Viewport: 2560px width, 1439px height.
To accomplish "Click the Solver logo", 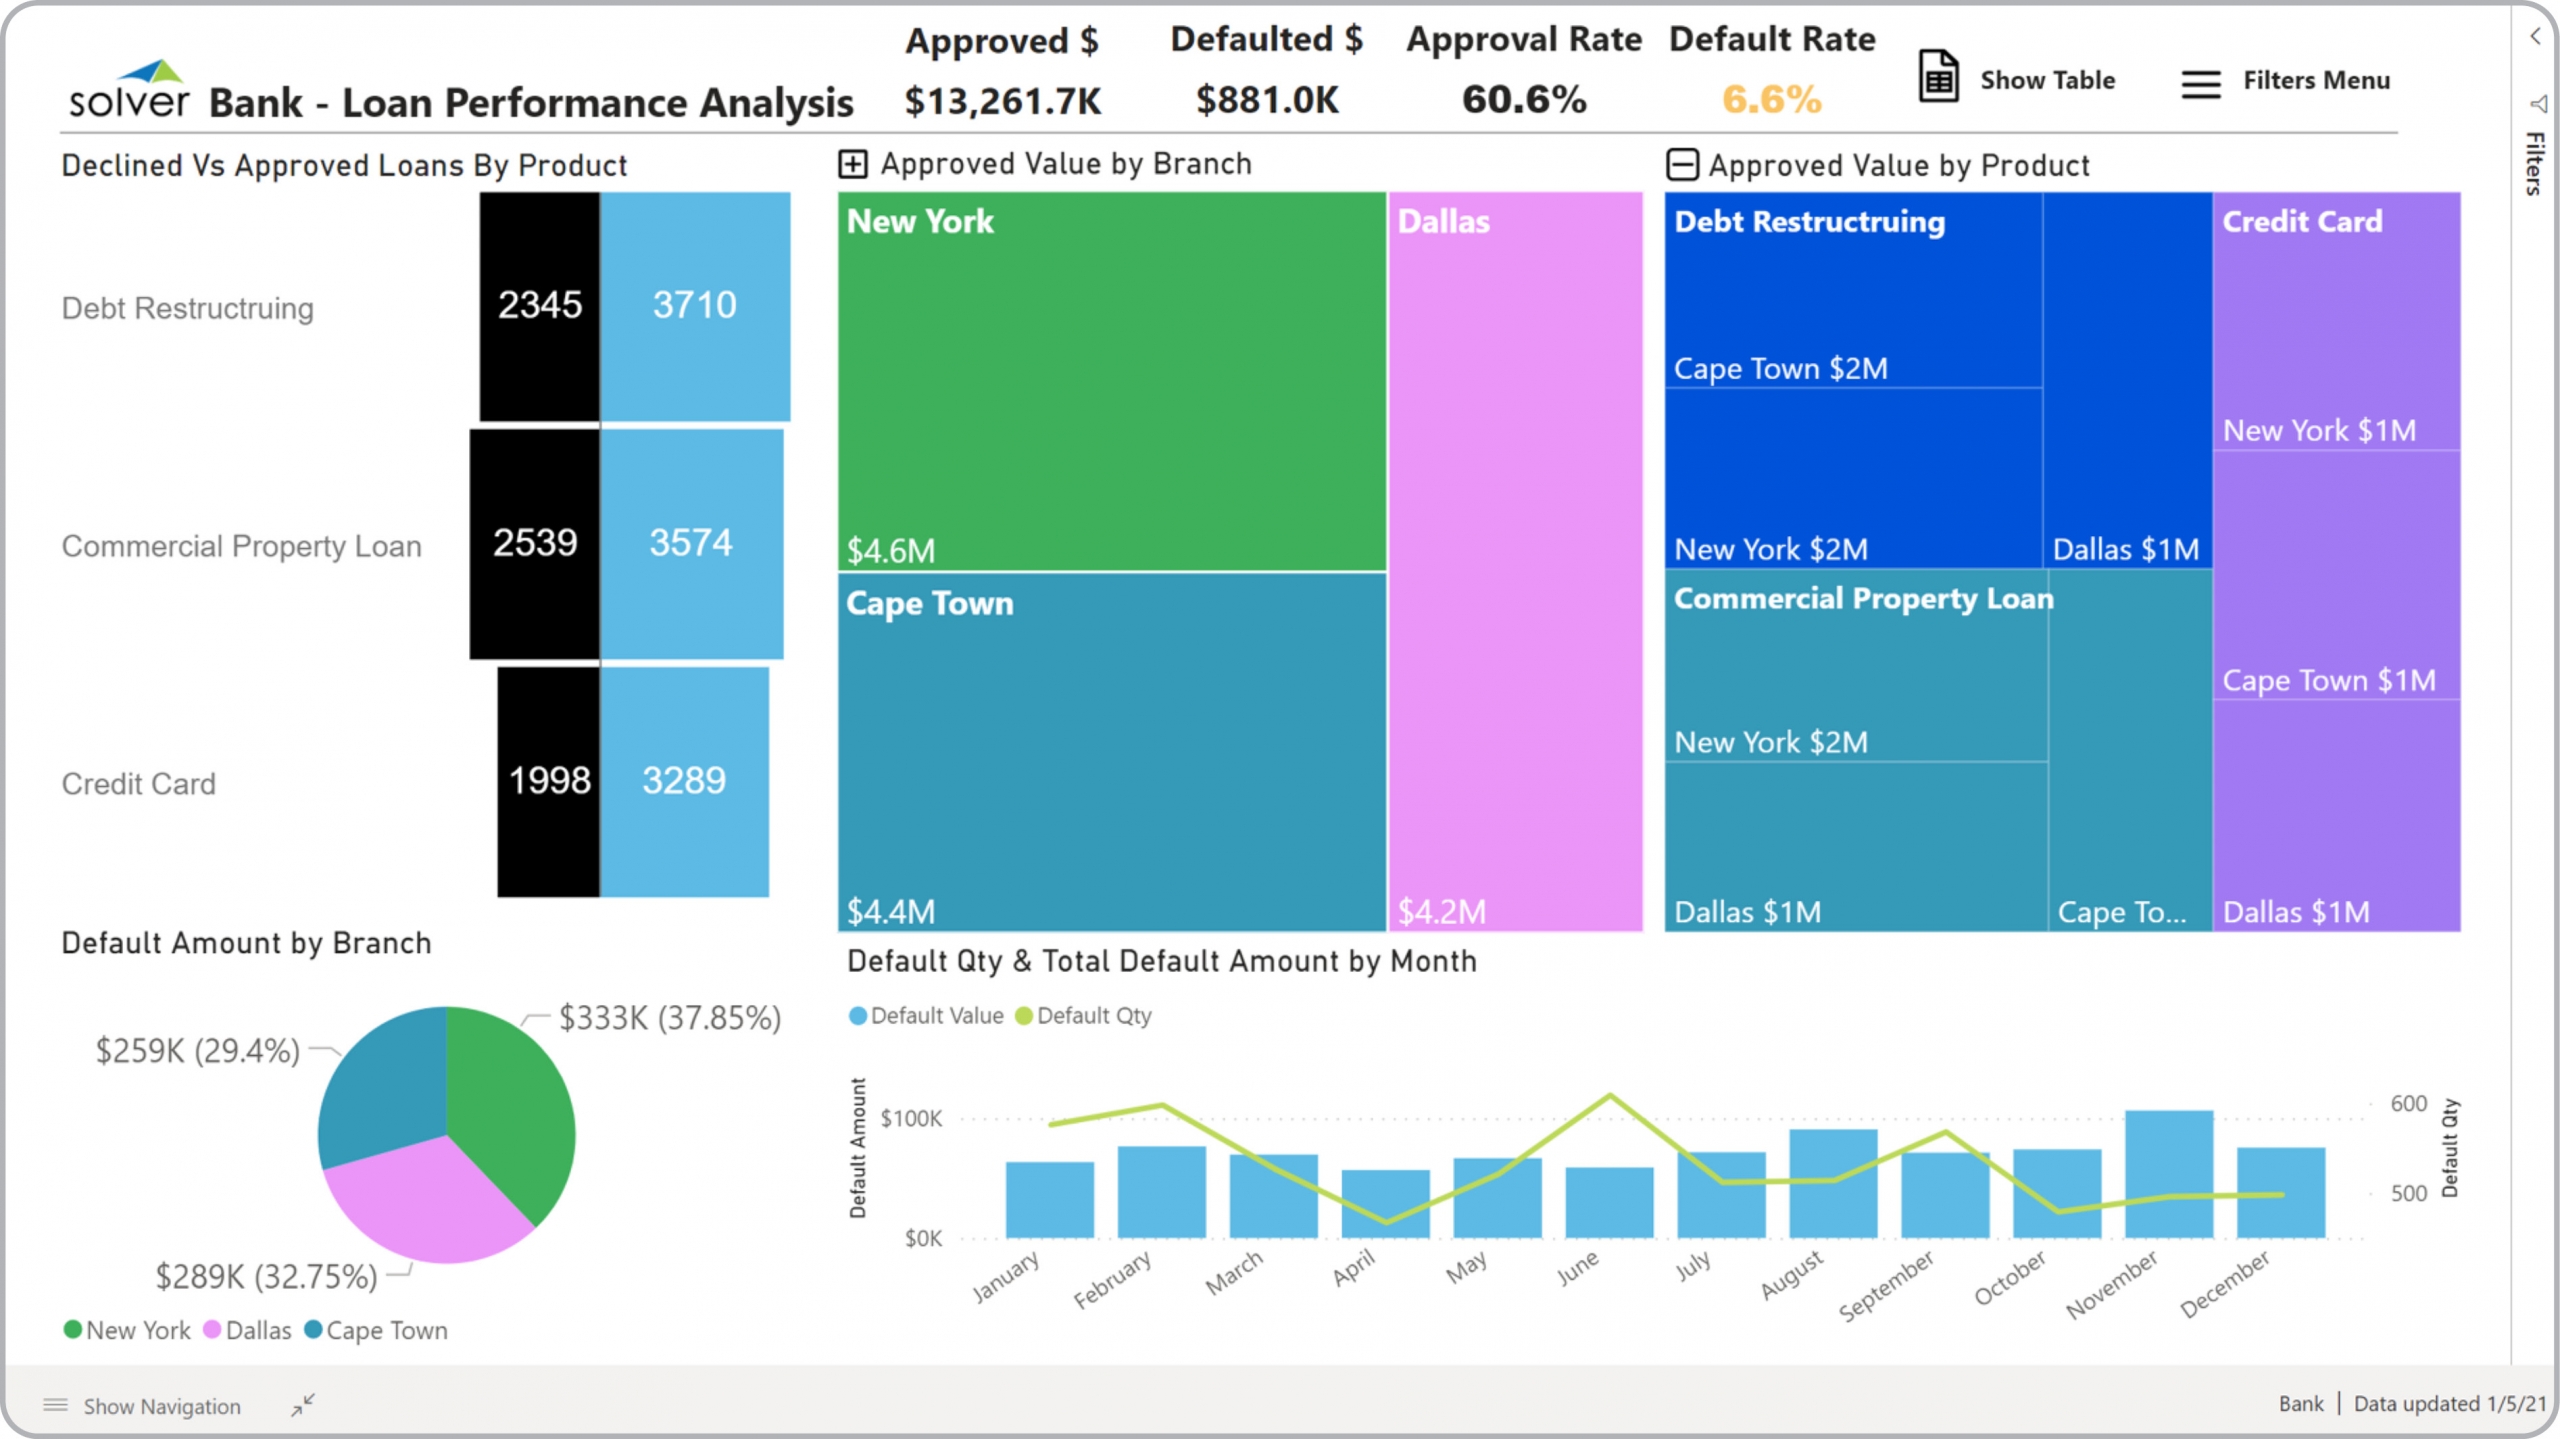I will pos(129,91).
